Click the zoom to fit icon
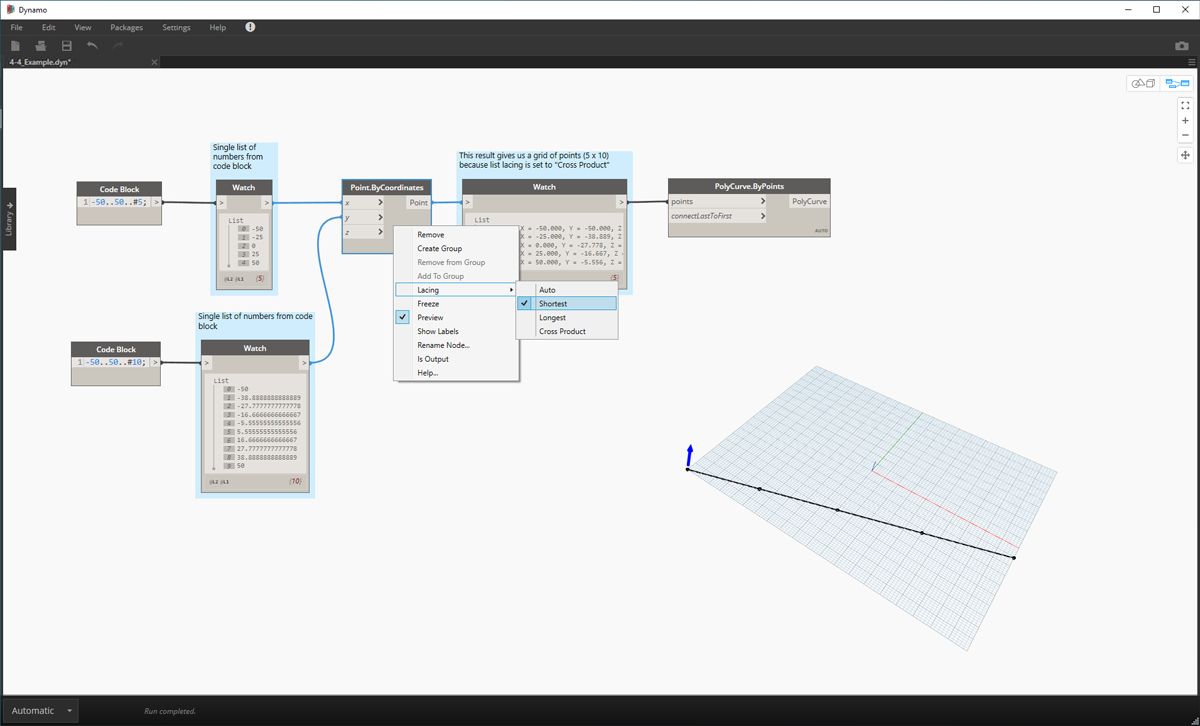Screen dimensions: 1200x726 tap(1185, 104)
